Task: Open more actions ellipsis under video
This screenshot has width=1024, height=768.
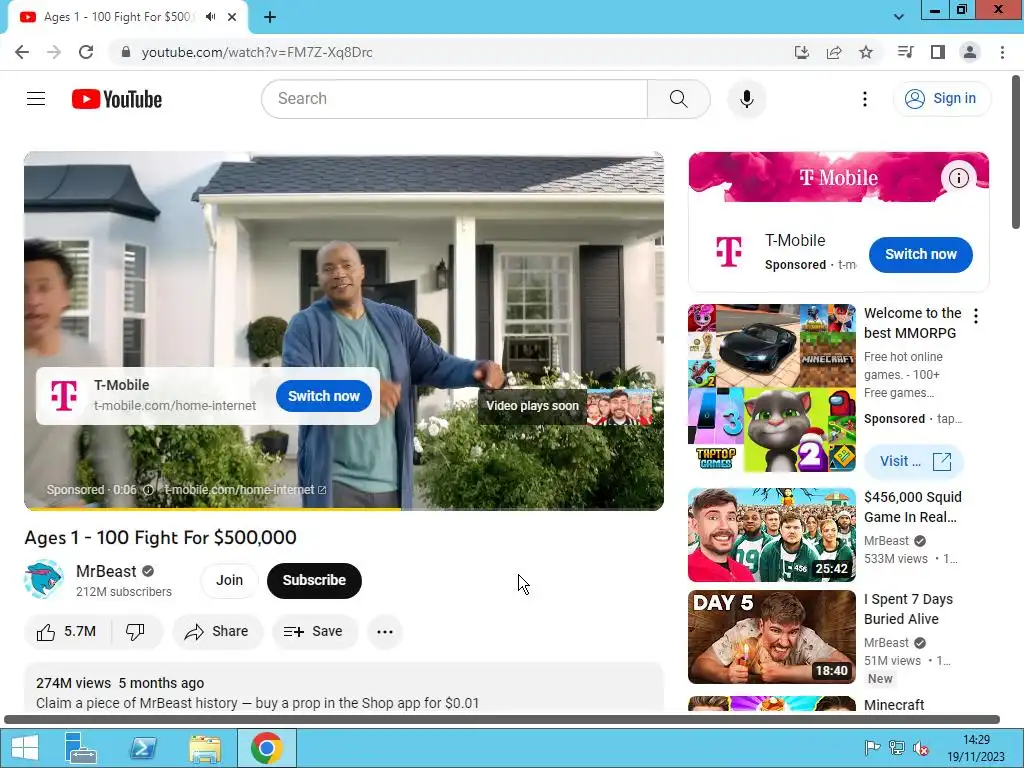Action: (x=385, y=632)
